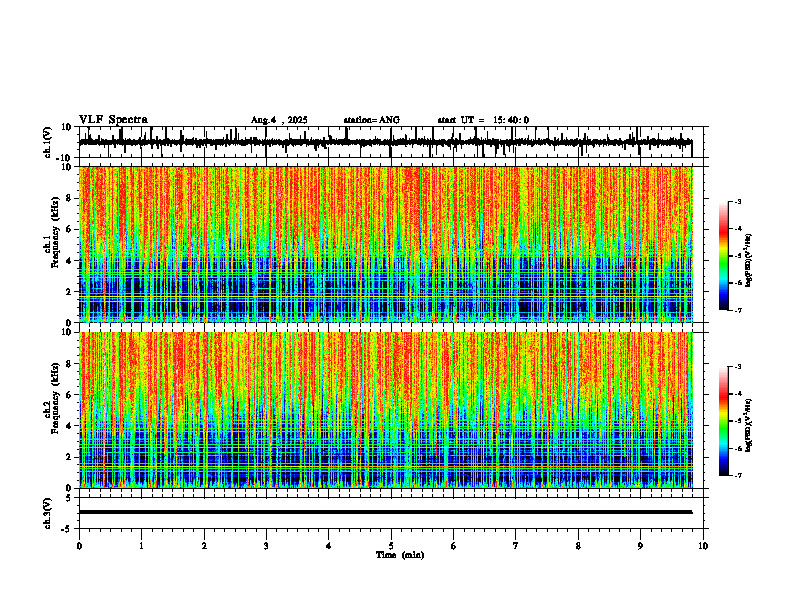Viewport: 792px width, 612px height.
Task: Click the '-3' label on lower color scale
Action: (x=738, y=367)
